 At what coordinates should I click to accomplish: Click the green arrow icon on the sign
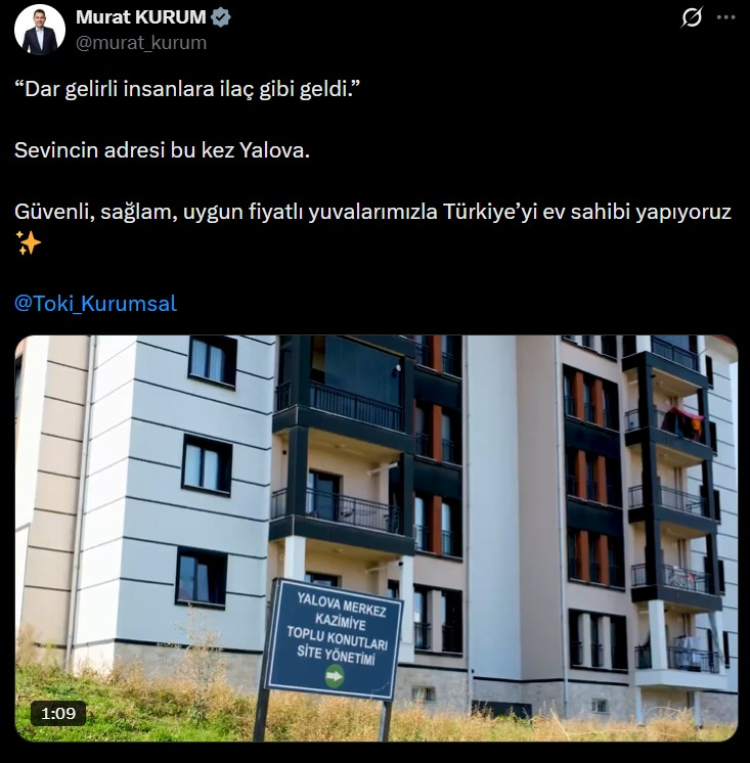click(334, 676)
